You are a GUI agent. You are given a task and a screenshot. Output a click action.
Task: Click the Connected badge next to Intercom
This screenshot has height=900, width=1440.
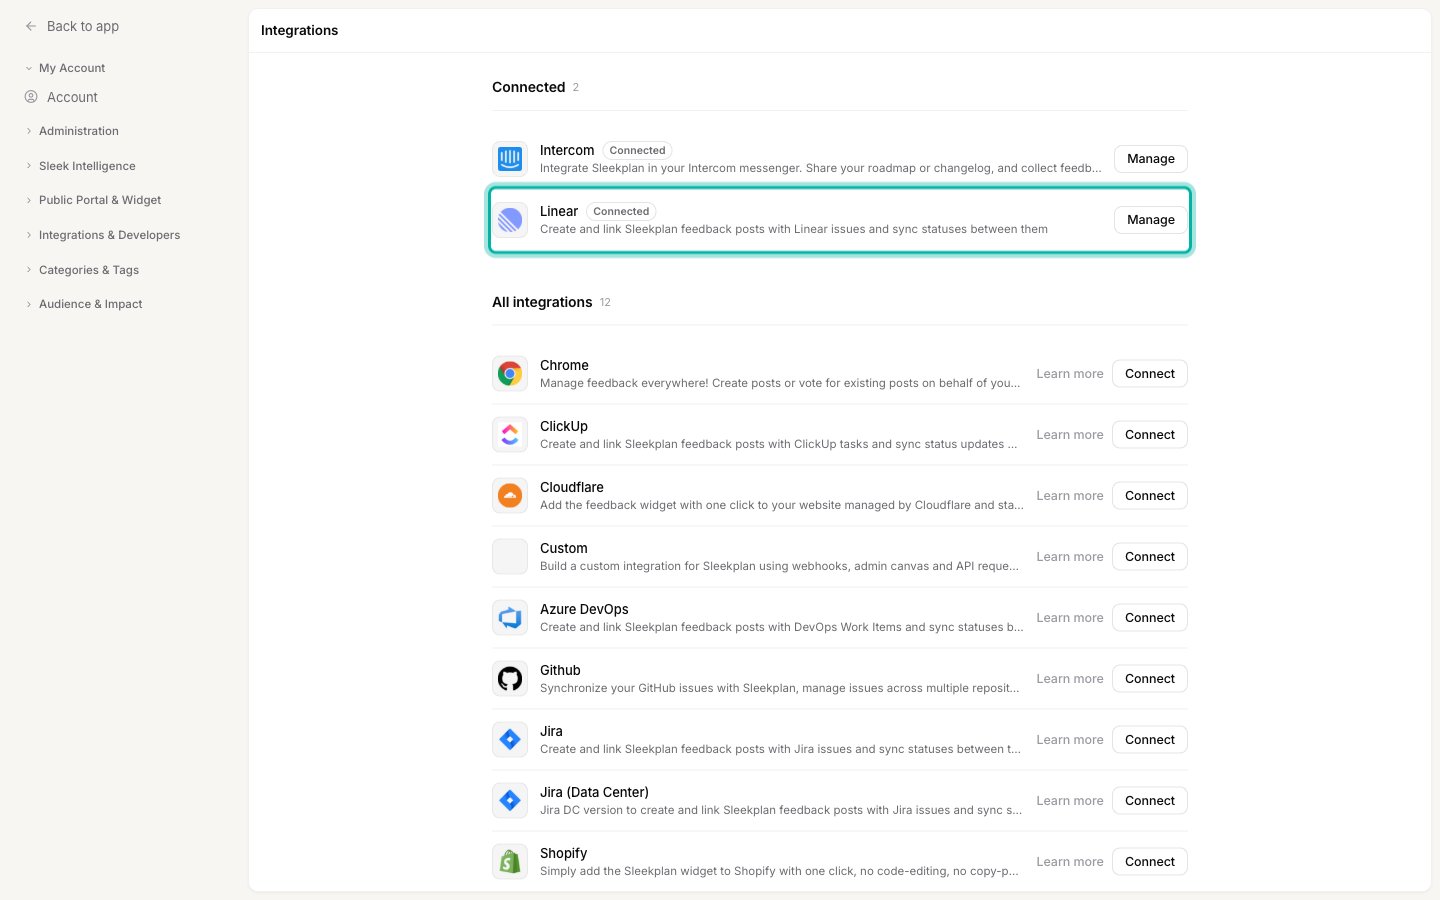click(637, 151)
